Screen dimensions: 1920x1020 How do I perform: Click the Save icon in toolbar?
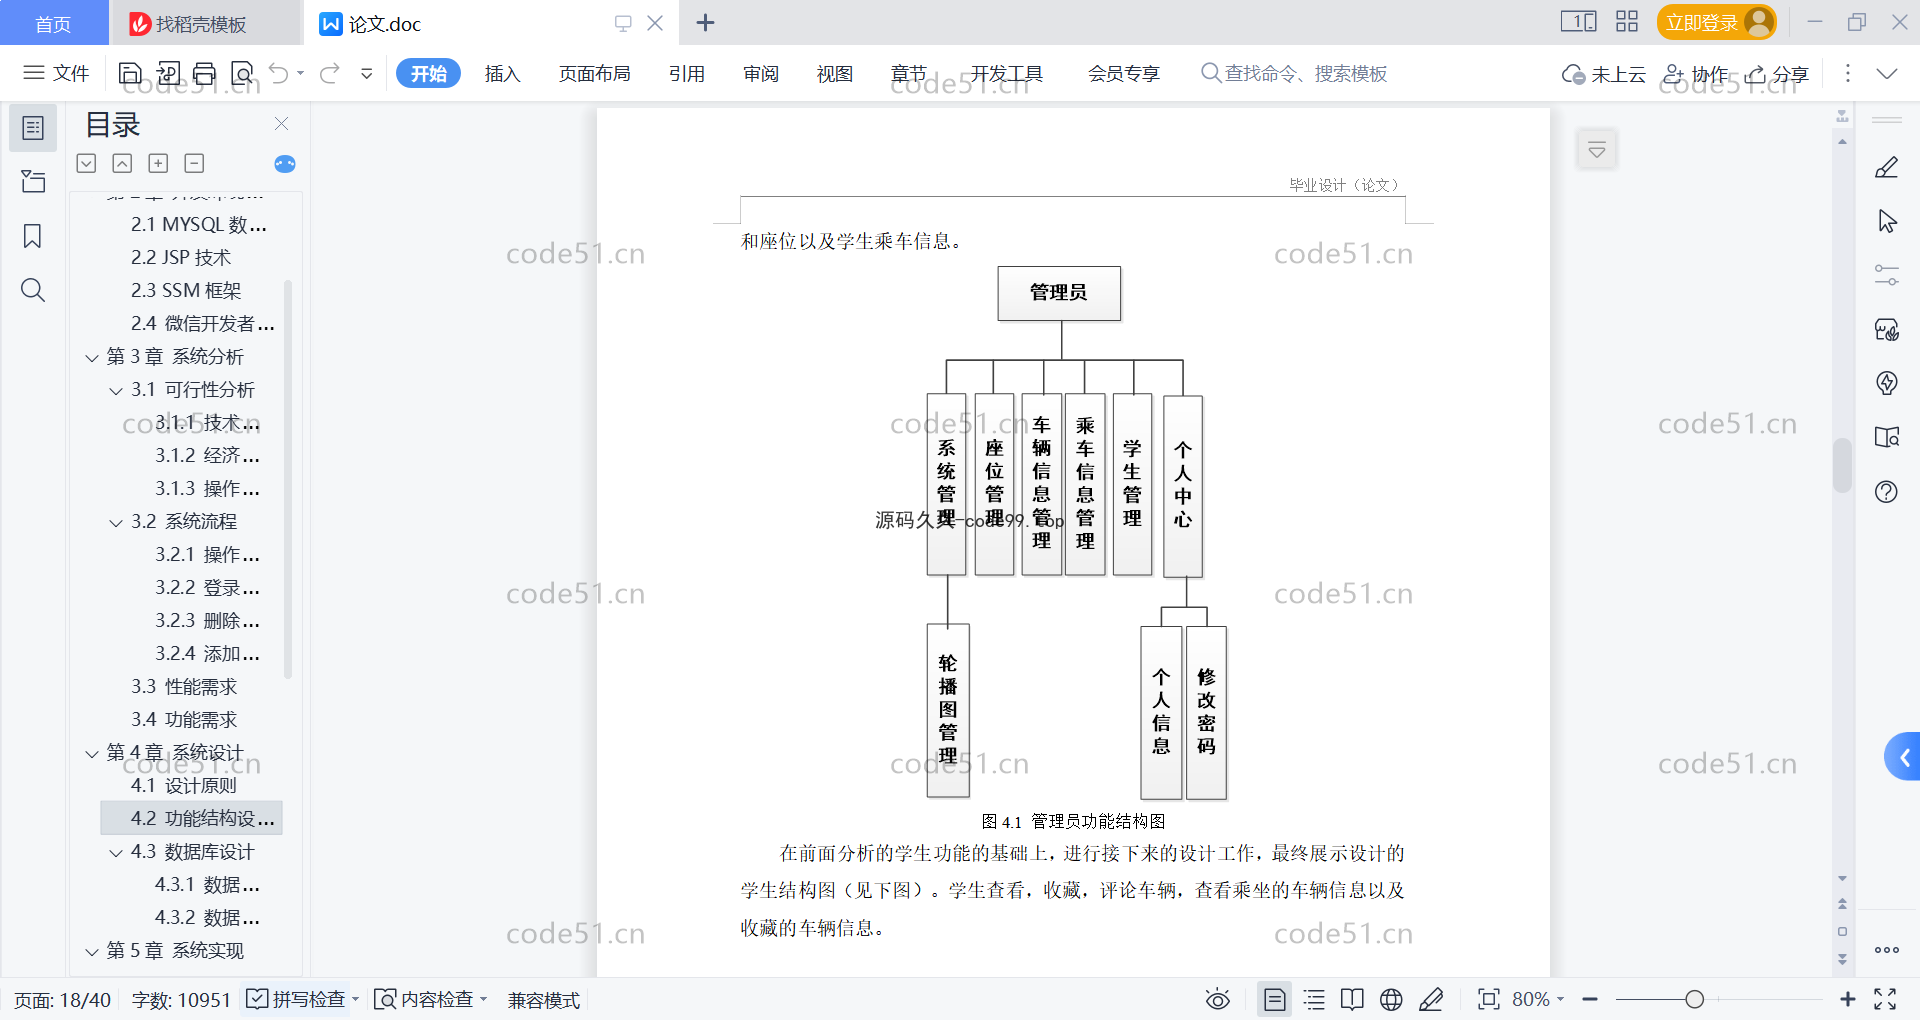pyautogui.click(x=130, y=73)
